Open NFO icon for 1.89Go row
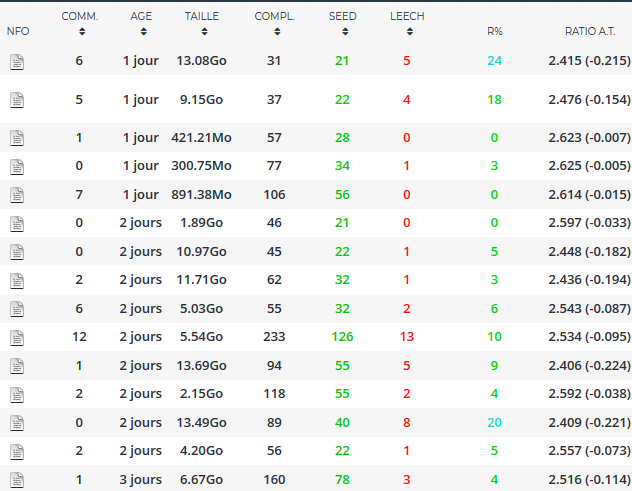Image resolution: width=632 pixels, height=491 pixels. [x=17, y=224]
